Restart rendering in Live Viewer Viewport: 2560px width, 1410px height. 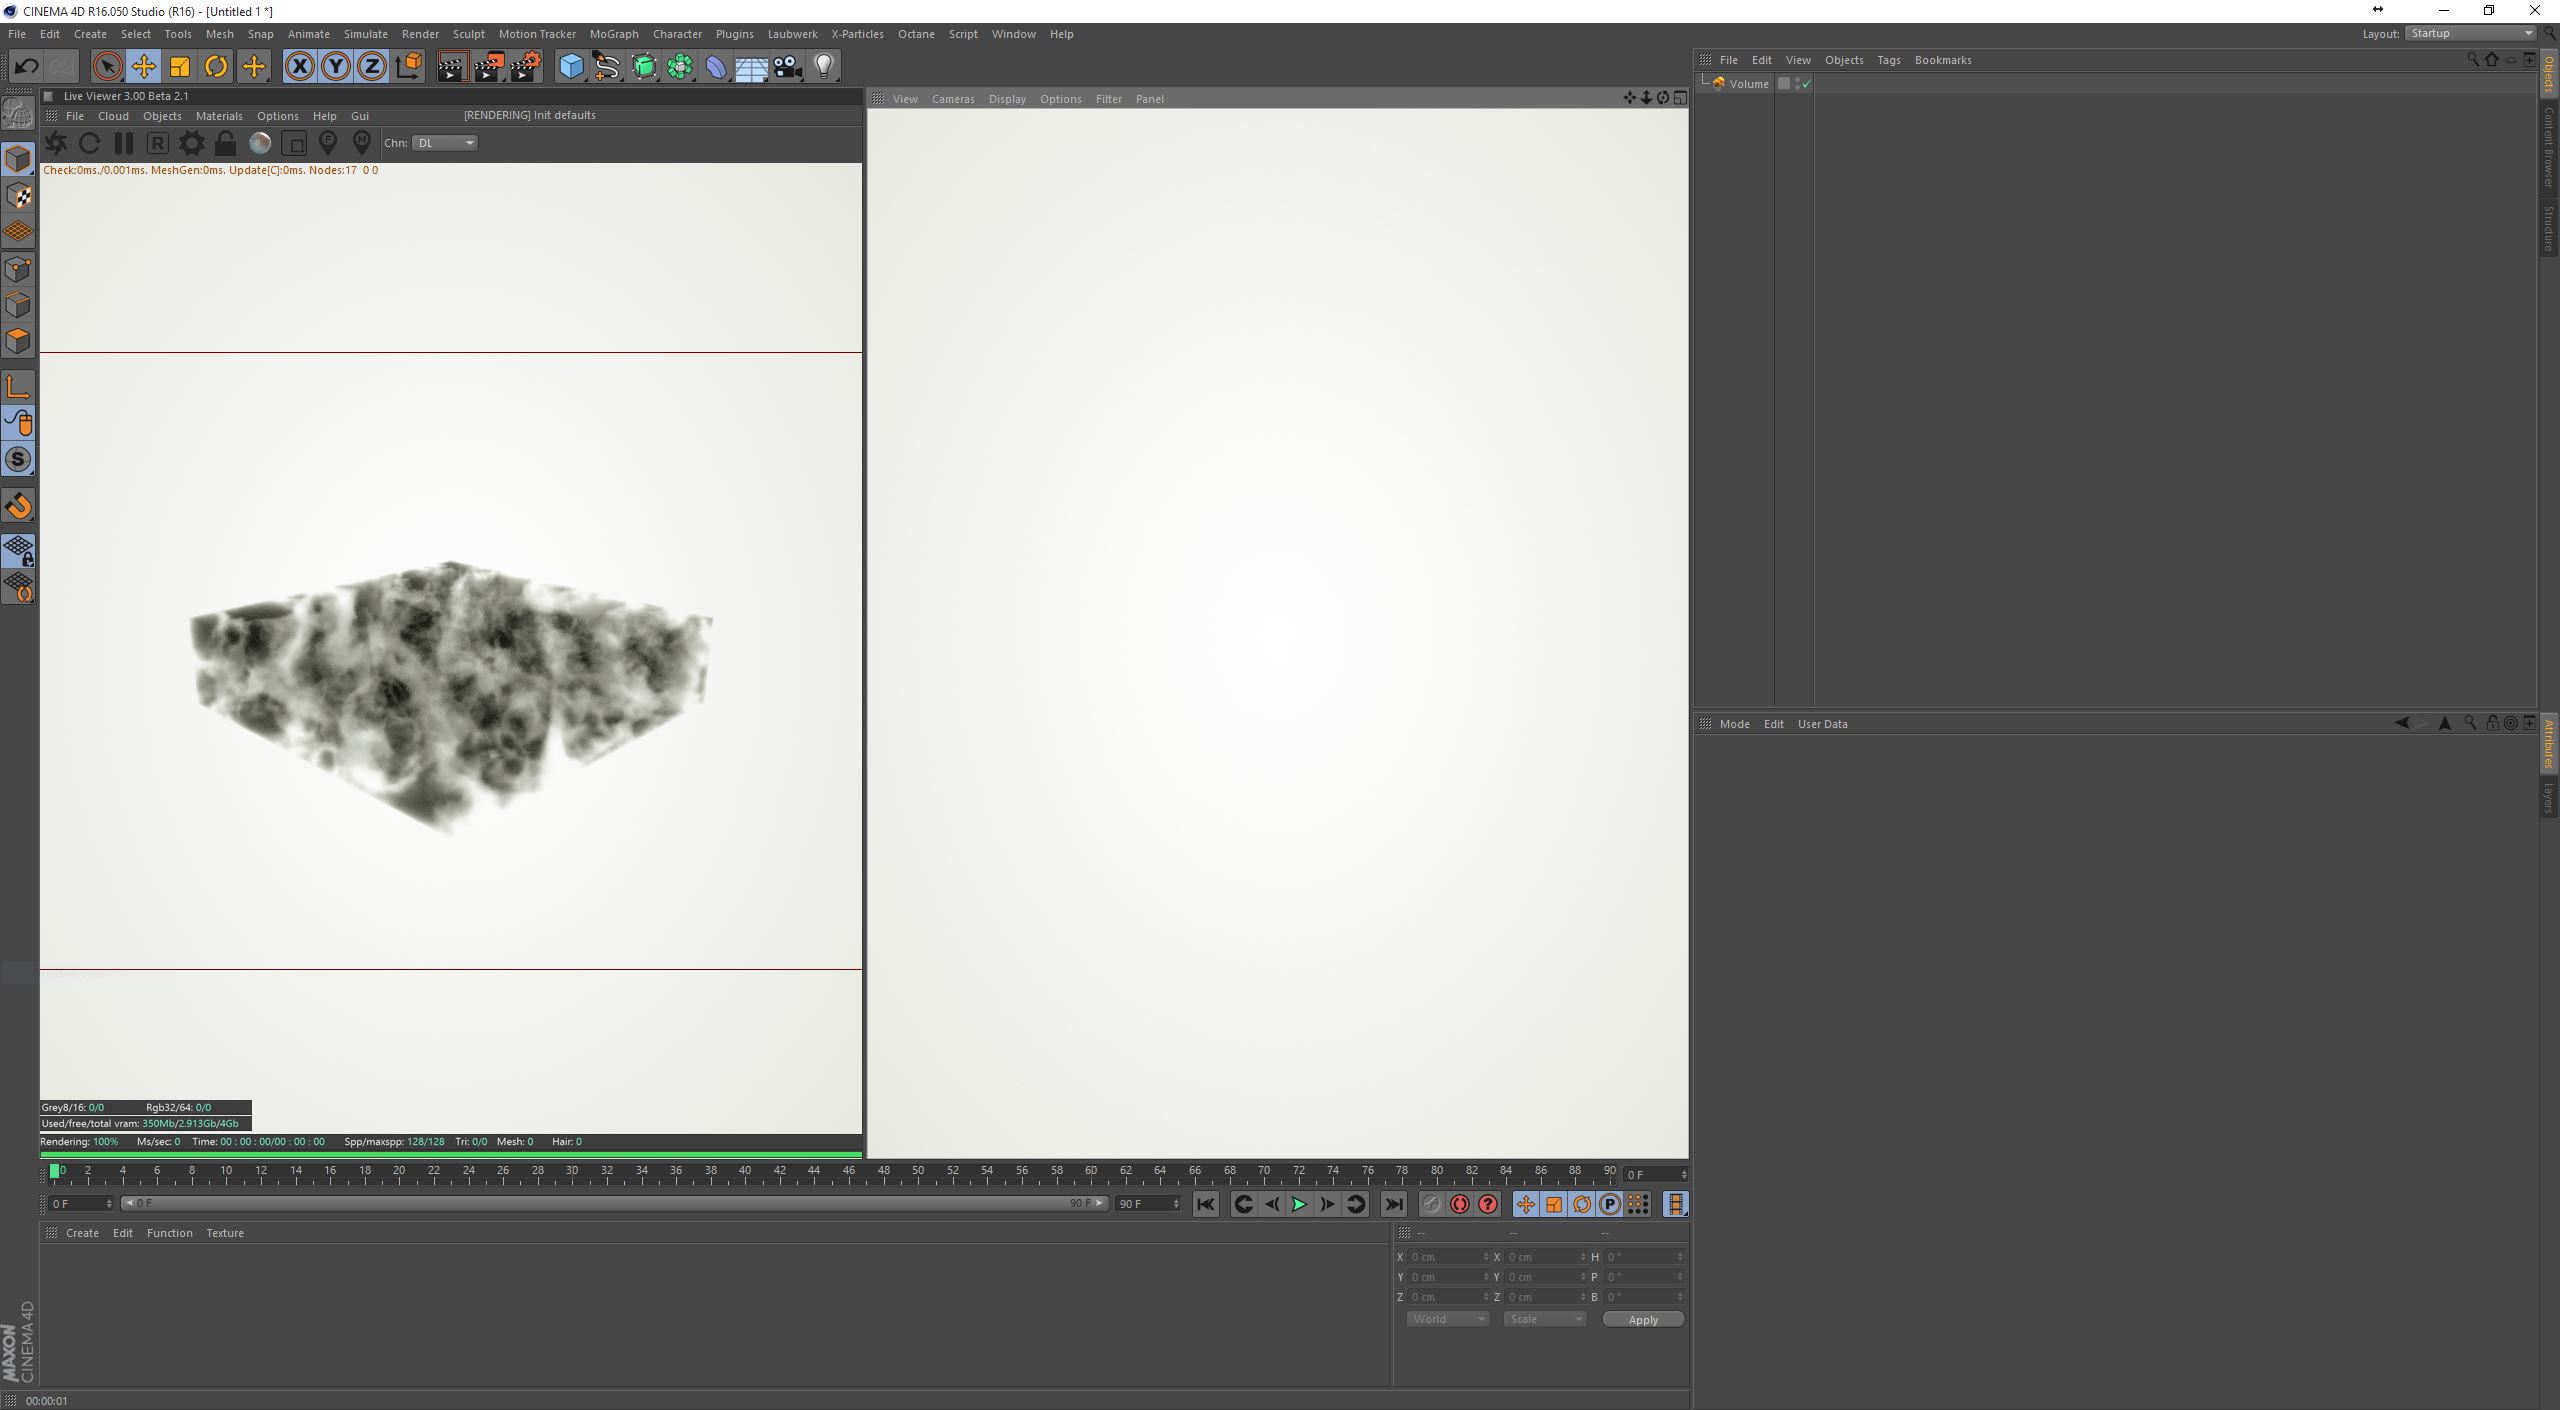click(89, 143)
